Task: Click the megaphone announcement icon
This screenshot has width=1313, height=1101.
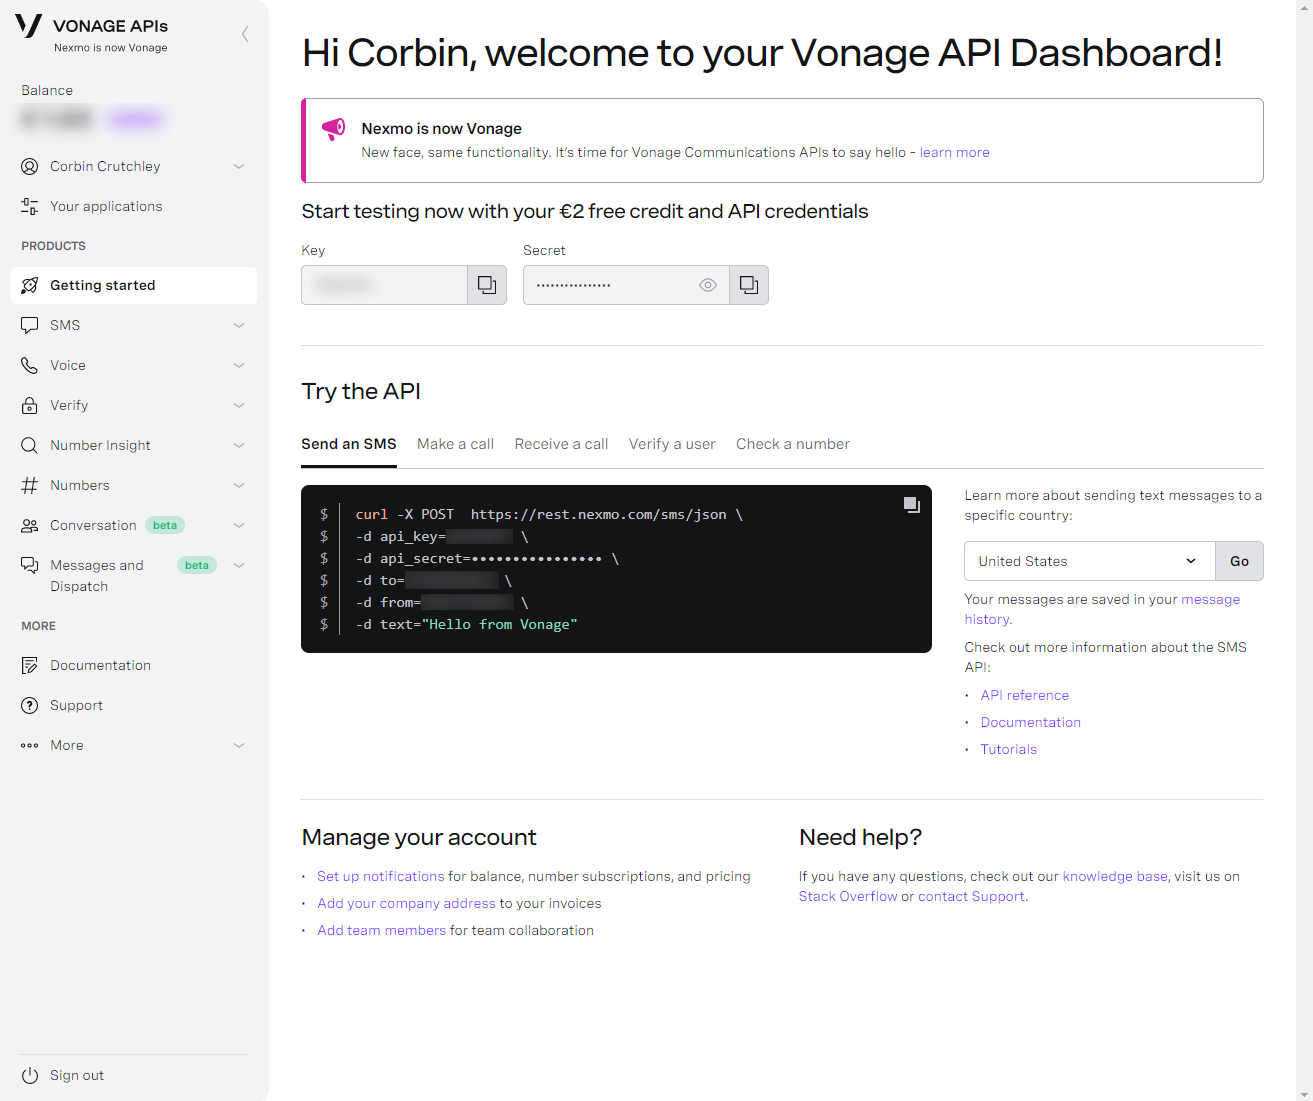Action: click(333, 129)
